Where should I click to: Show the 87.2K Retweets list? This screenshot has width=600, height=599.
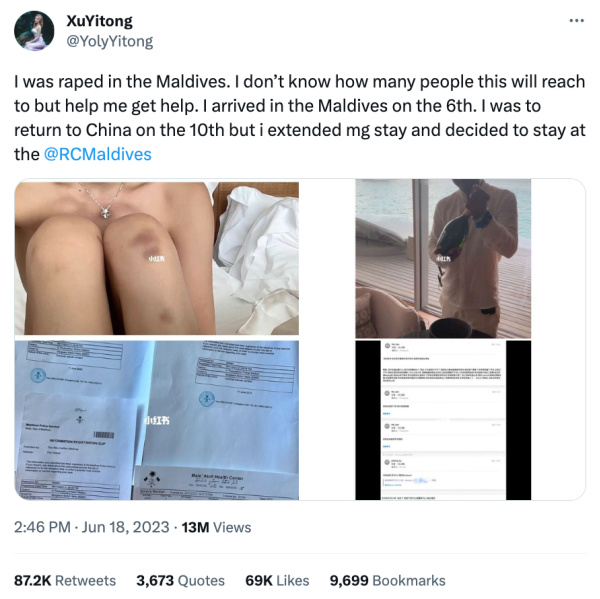point(65,581)
